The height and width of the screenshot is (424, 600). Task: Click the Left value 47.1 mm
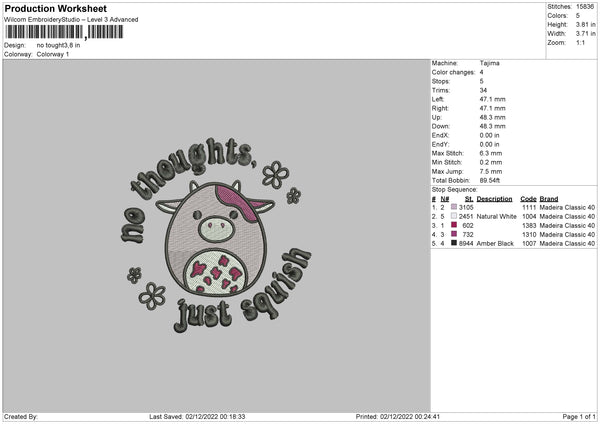(x=492, y=99)
